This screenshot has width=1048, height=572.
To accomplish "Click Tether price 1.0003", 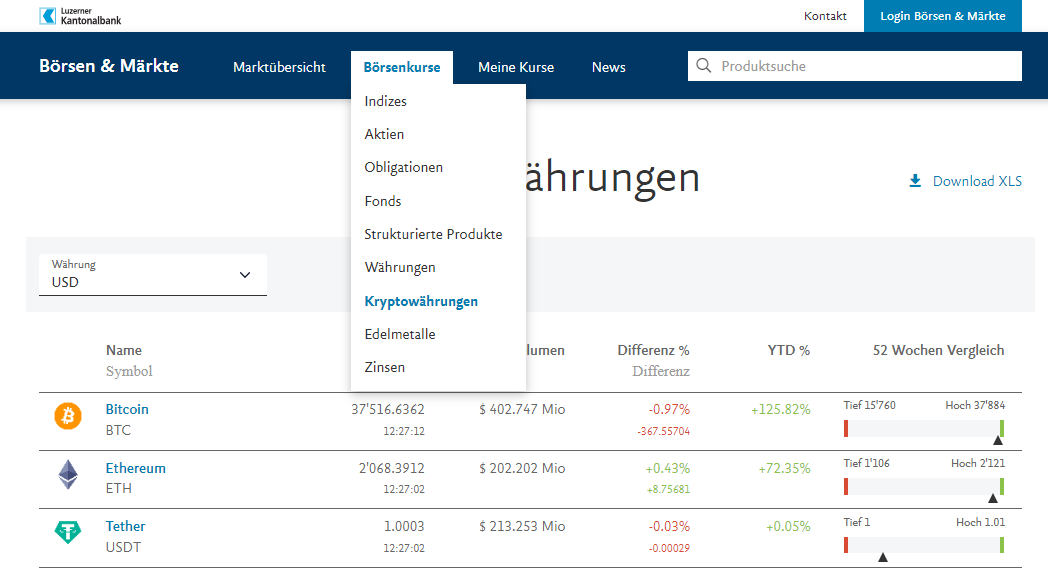I will click(404, 526).
